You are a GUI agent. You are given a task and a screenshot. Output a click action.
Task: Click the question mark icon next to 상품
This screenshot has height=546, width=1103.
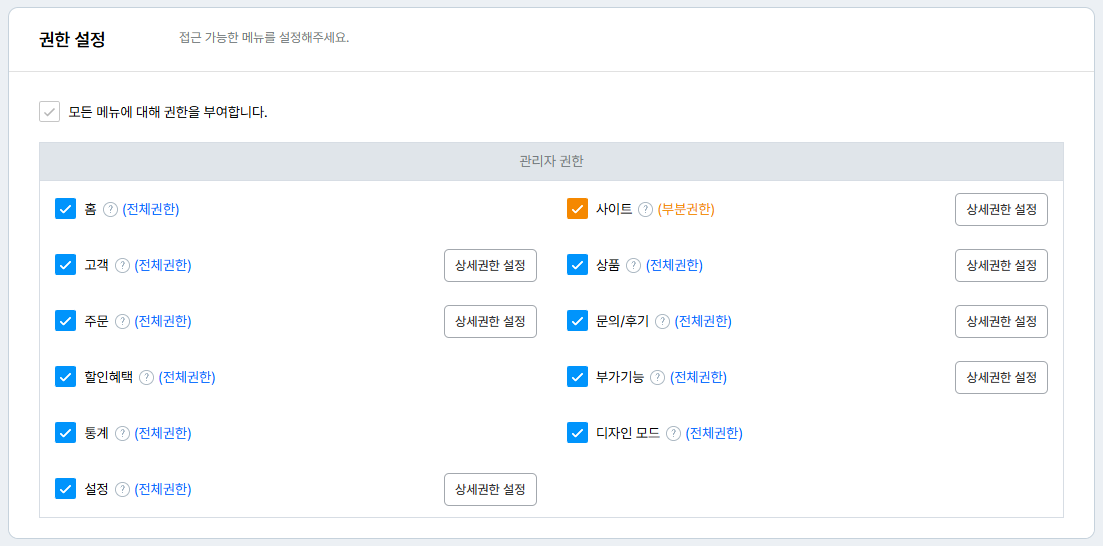click(x=634, y=265)
